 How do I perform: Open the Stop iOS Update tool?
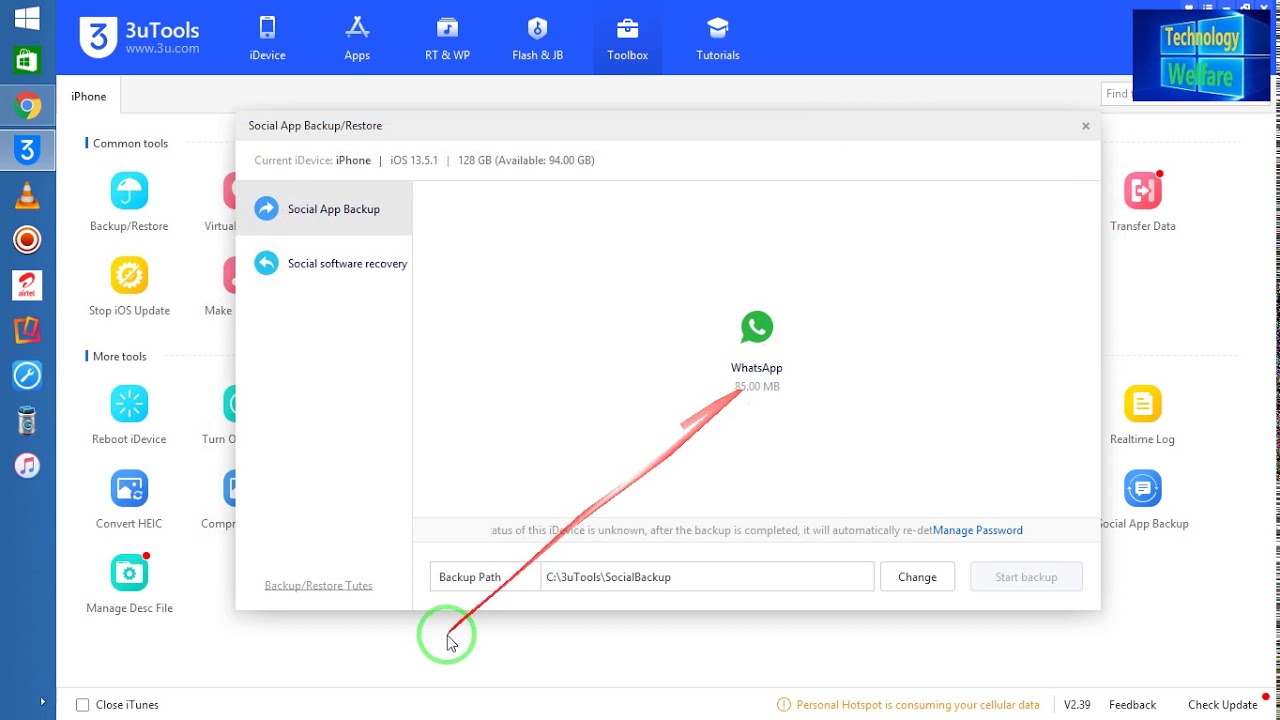(x=129, y=275)
